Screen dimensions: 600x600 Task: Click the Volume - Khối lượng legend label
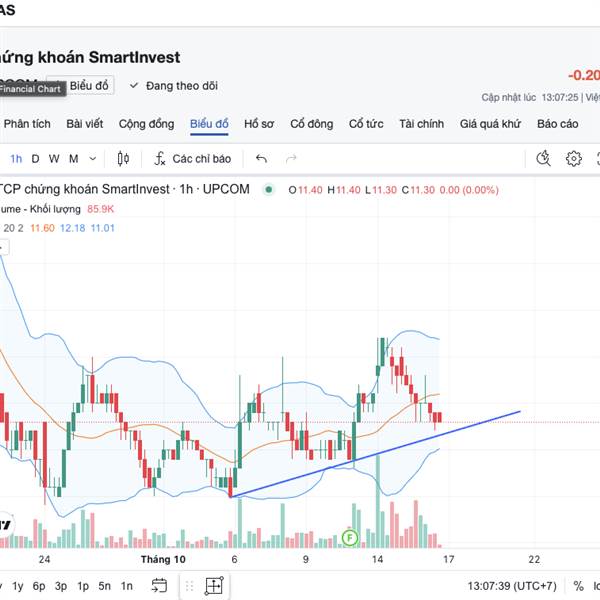pyautogui.click(x=40, y=209)
